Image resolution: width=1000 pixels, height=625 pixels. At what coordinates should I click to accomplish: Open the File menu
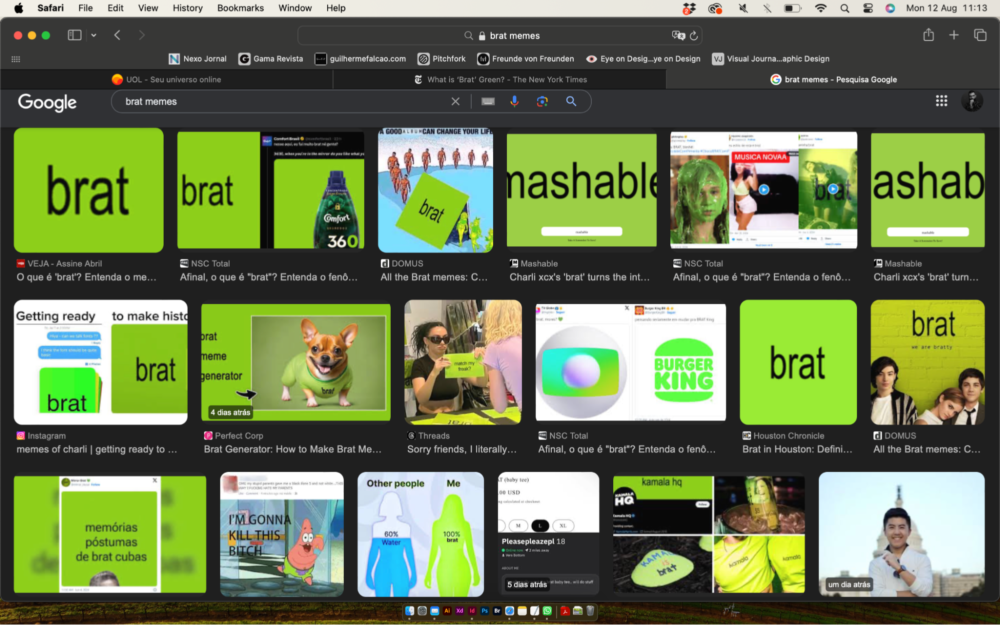point(85,8)
